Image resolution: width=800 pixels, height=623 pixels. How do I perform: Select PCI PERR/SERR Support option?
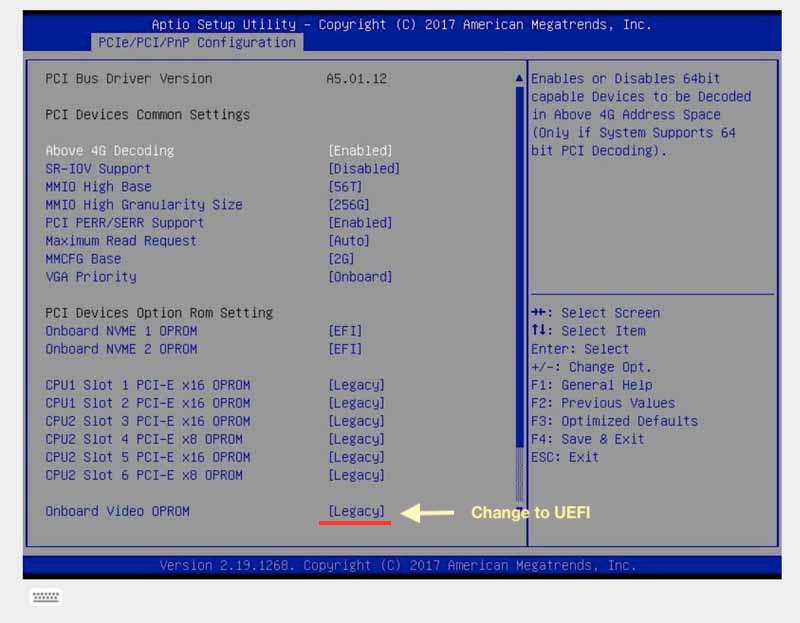(124, 222)
